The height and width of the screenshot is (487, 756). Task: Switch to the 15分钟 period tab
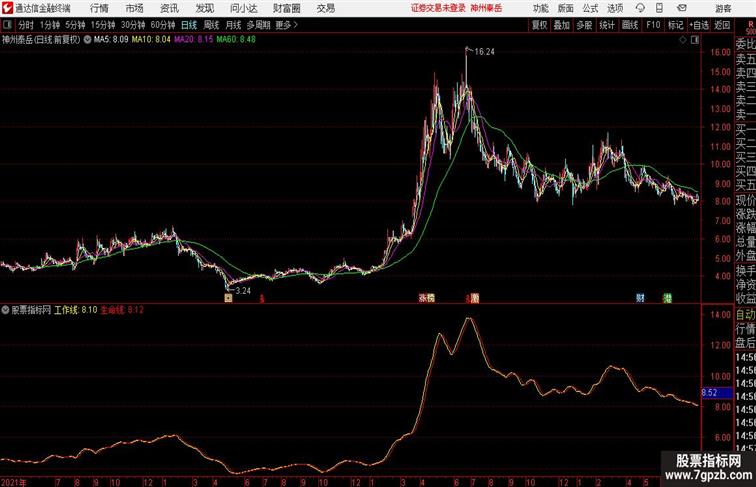pos(103,25)
